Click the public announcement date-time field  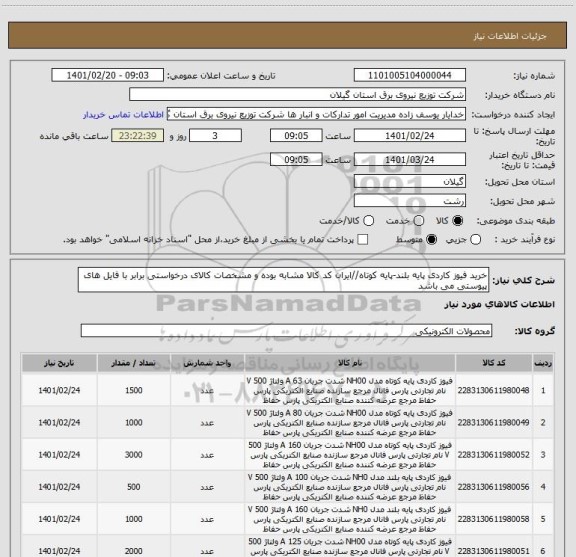click(108, 75)
